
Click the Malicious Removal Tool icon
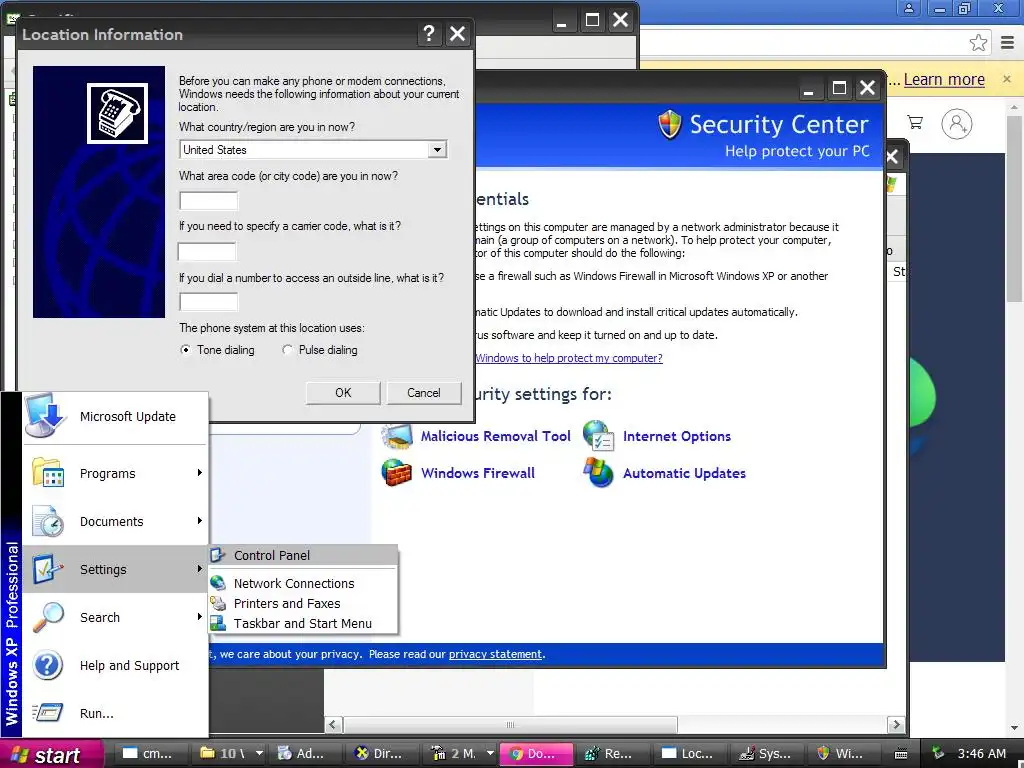[x=397, y=436]
